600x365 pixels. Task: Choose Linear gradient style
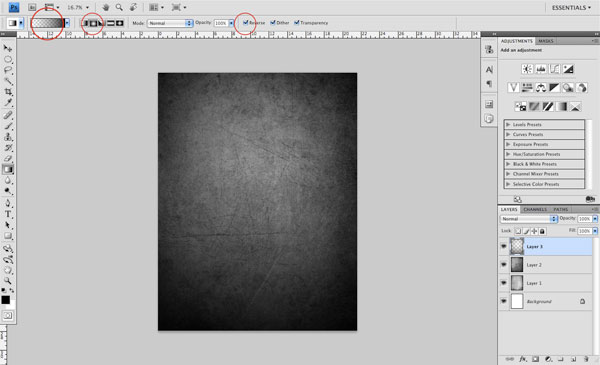click(x=85, y=23)
